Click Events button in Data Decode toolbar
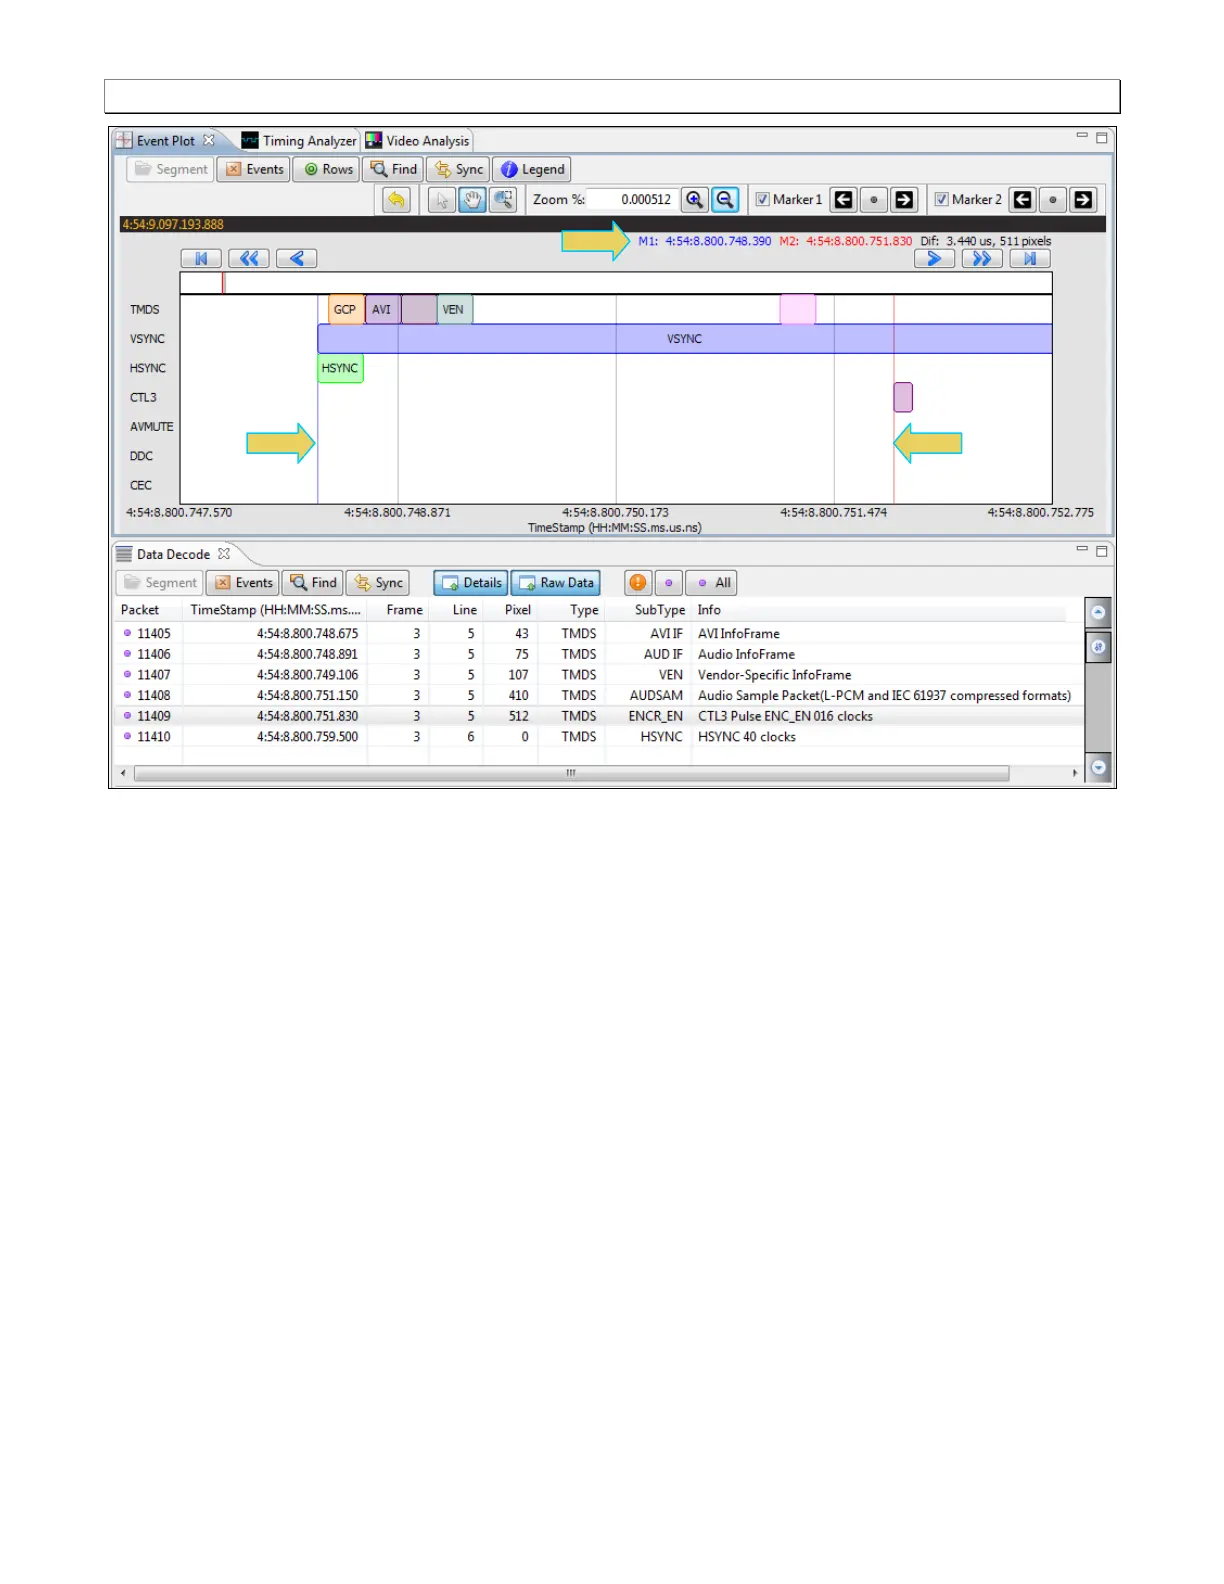1224x1584 pixels. pyautogui.click(x=243, y=583)
